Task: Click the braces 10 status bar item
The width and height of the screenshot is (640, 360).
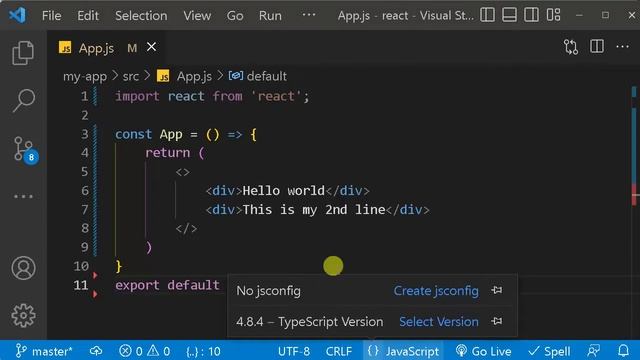Action: pos(203,351)
